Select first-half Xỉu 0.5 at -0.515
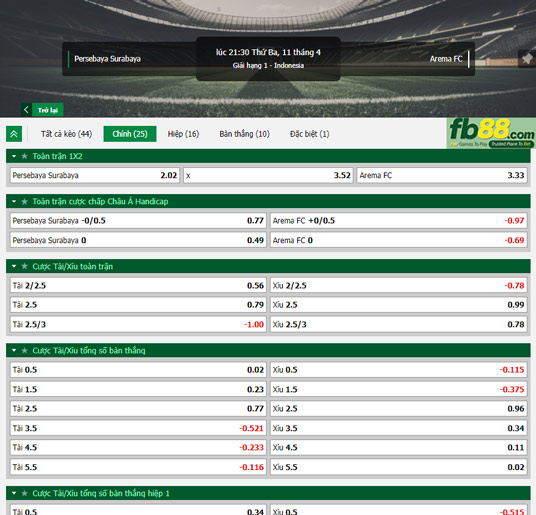 point(399,510)
